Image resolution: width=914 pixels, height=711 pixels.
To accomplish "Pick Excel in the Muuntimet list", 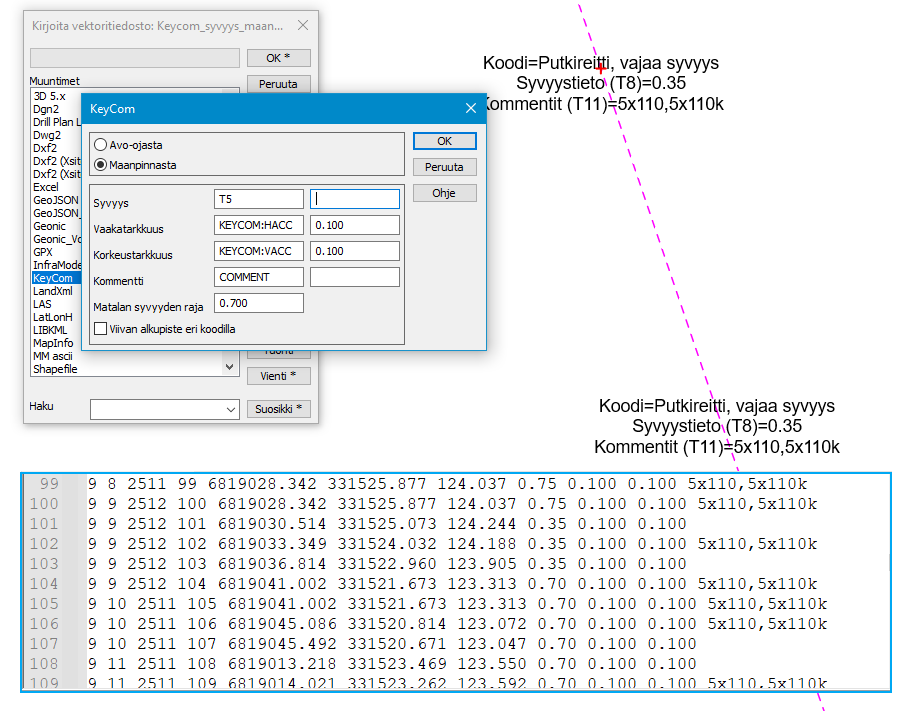I will point(46,187).
